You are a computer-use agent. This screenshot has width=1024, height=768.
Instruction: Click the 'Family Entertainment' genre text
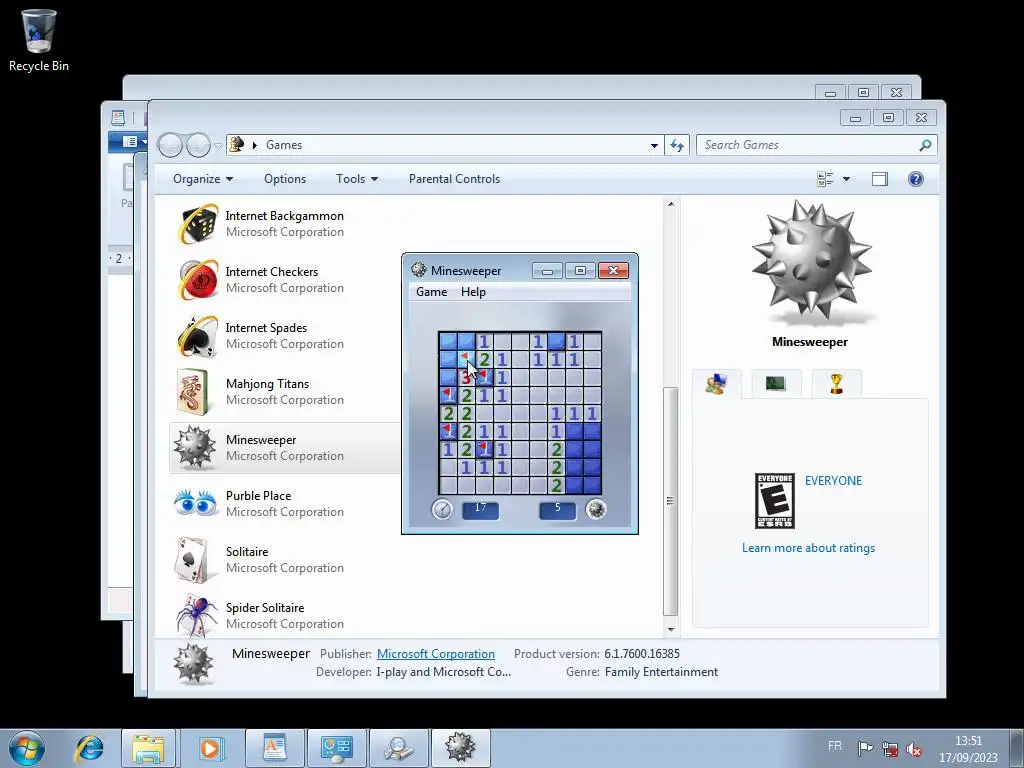pyautogui.click(x=661, y=672)
